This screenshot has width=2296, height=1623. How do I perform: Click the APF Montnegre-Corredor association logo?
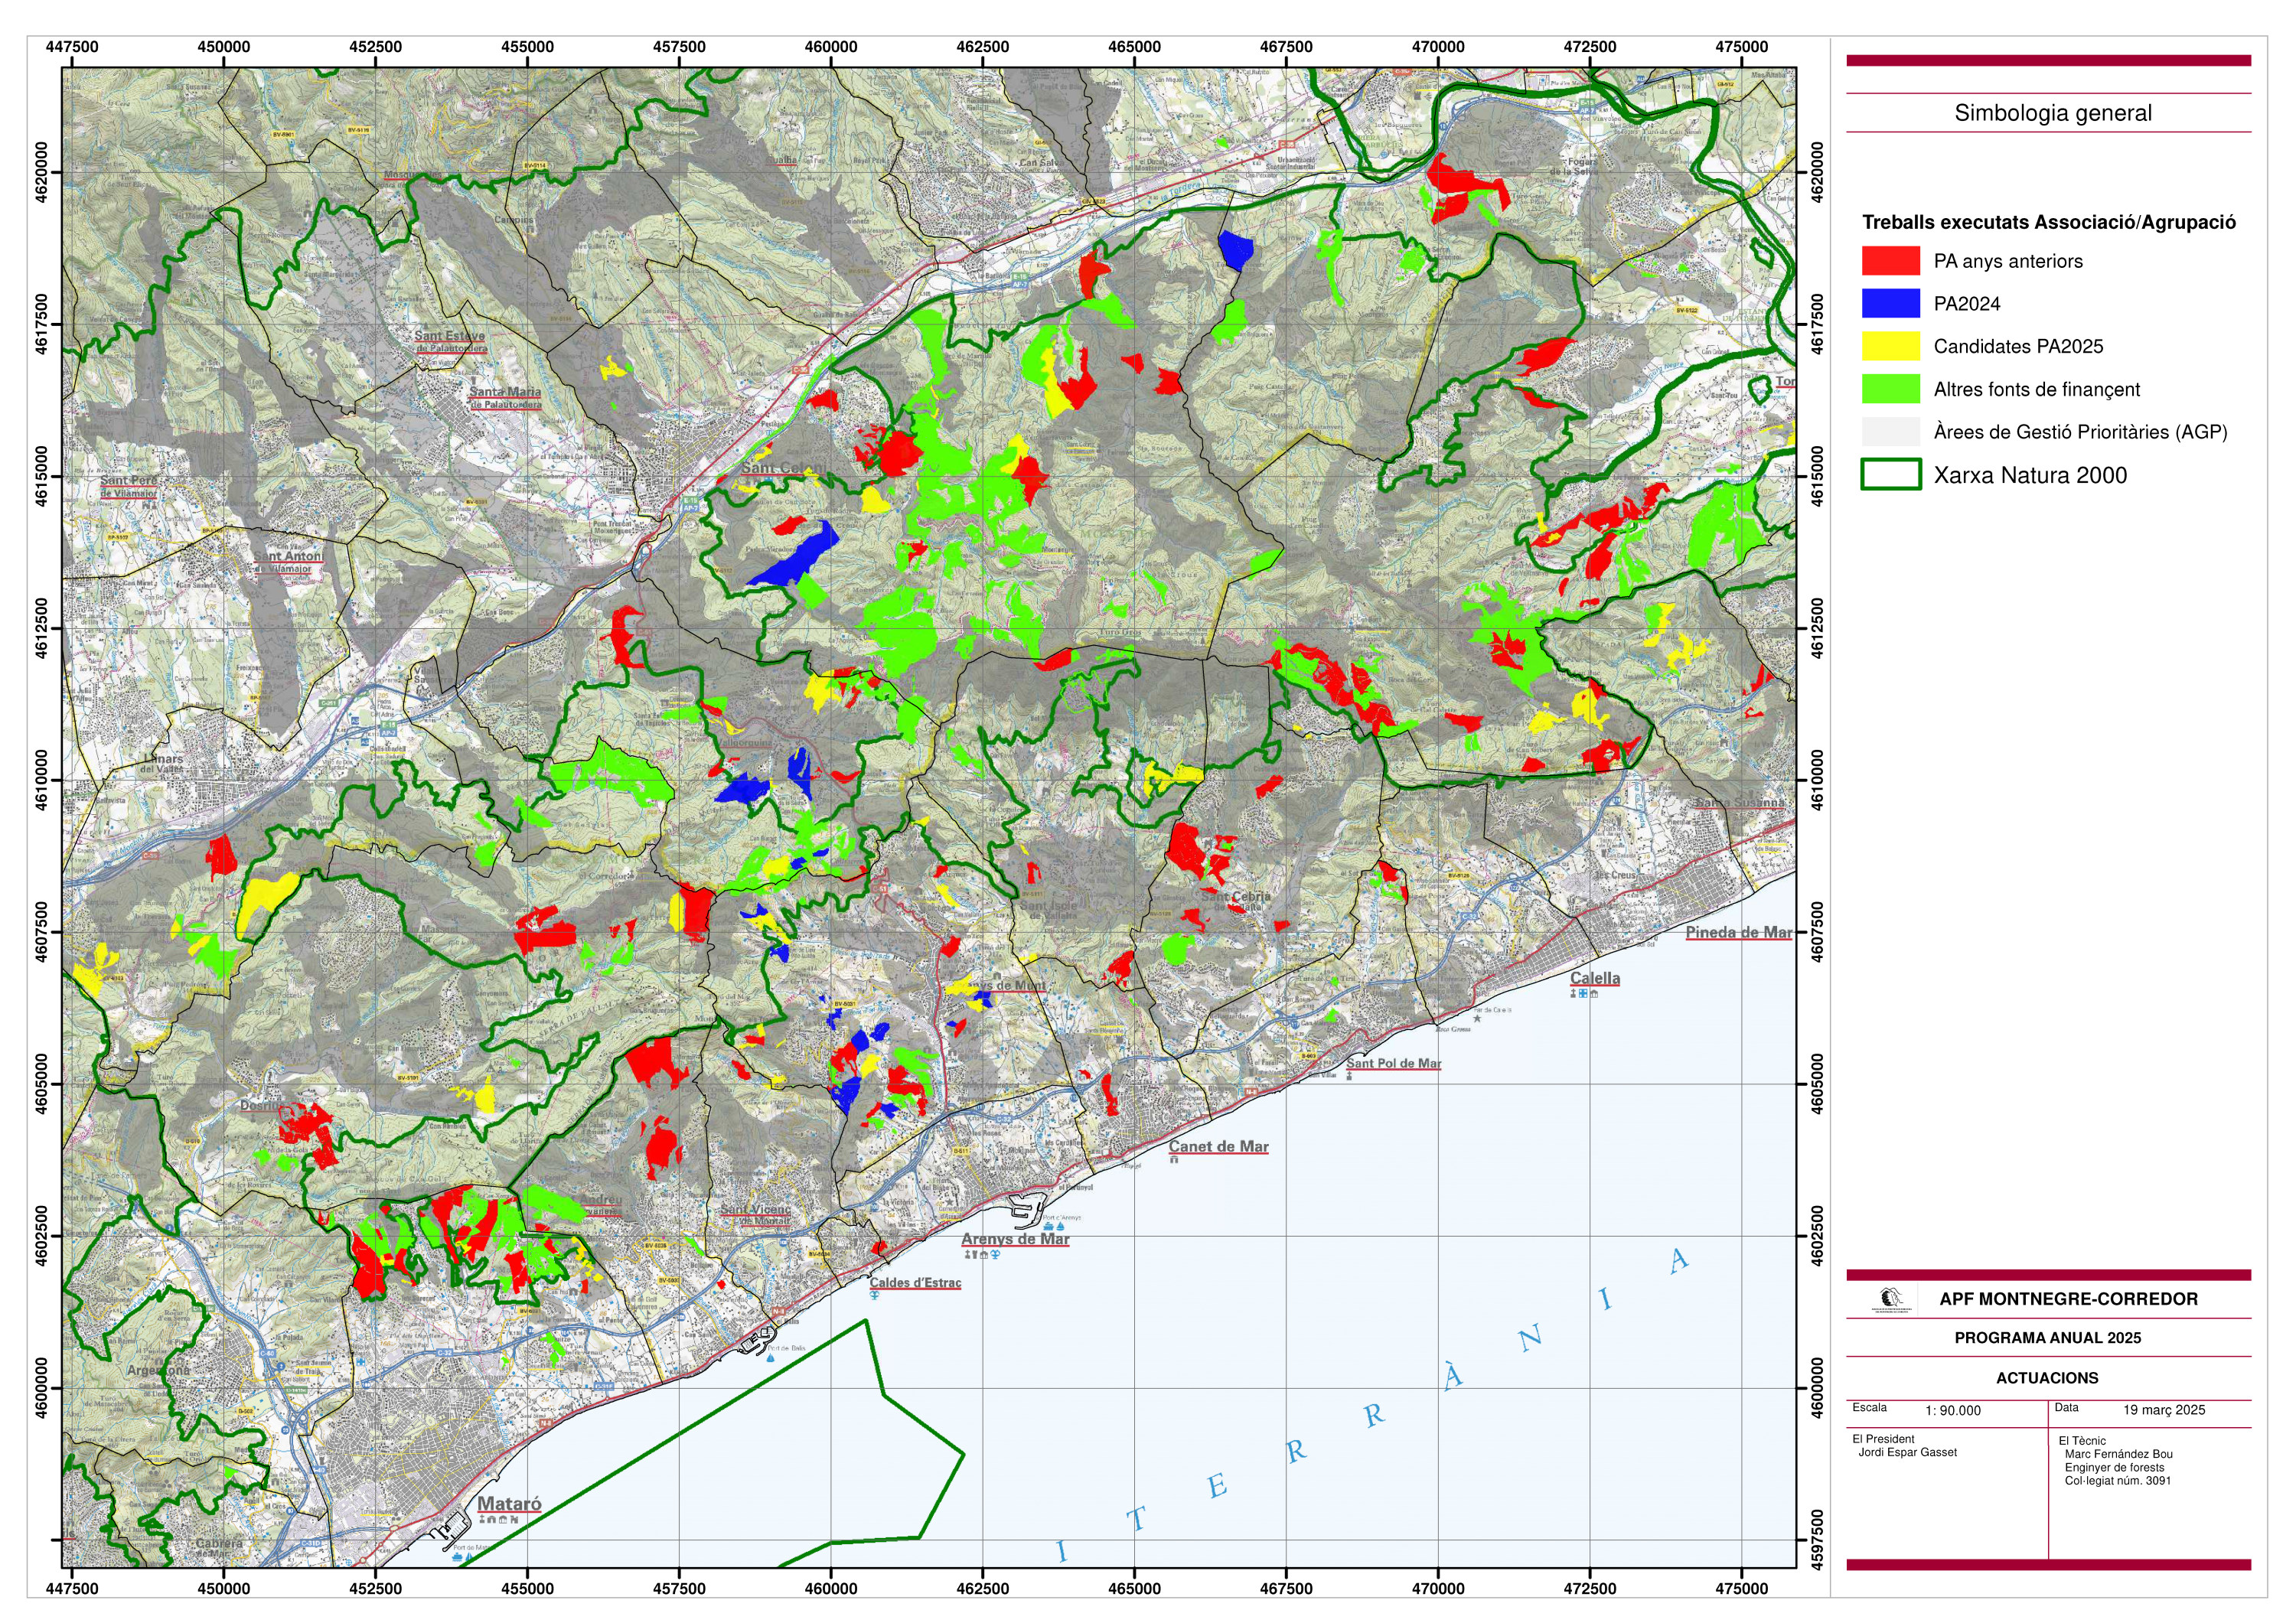[1891, 1299]
